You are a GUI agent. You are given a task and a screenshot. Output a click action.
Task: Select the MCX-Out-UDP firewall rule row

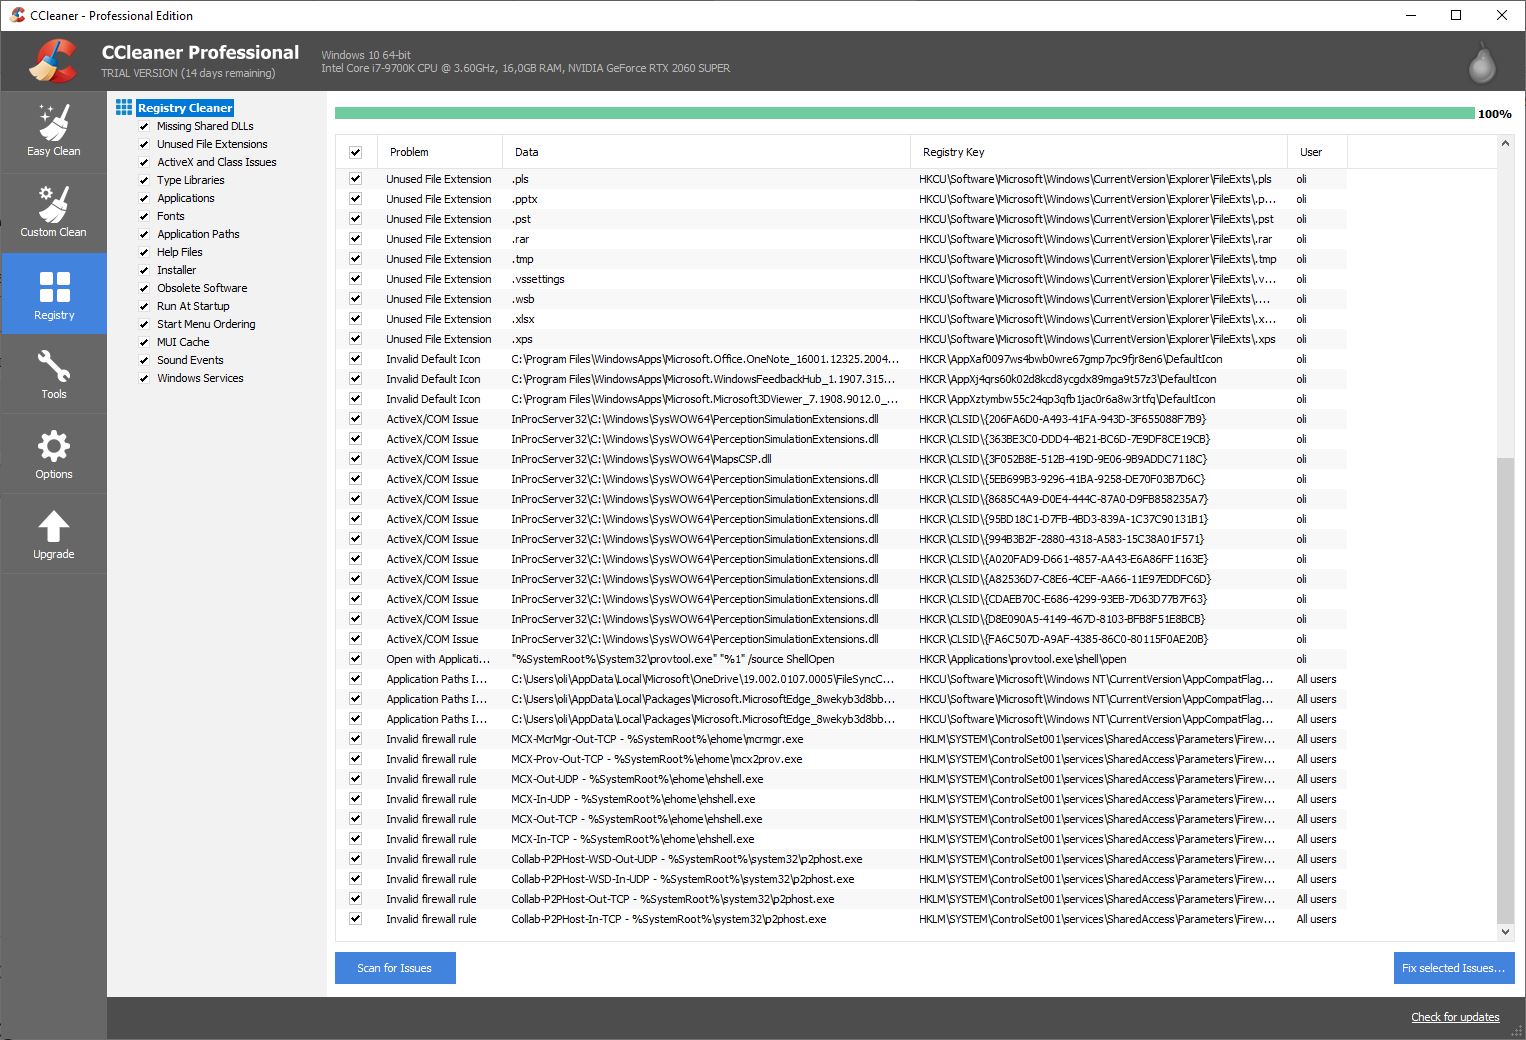pyautogui.click(x=841, y=779)
